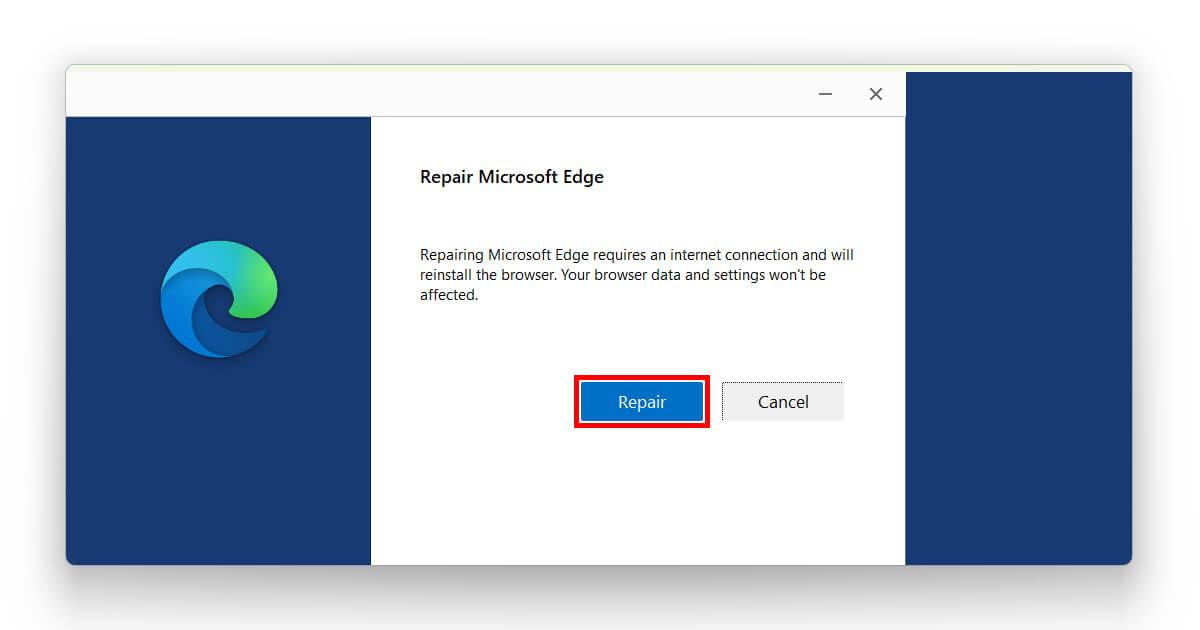
Task: Click the red-outlined Repair control
Action: point(641,401)
